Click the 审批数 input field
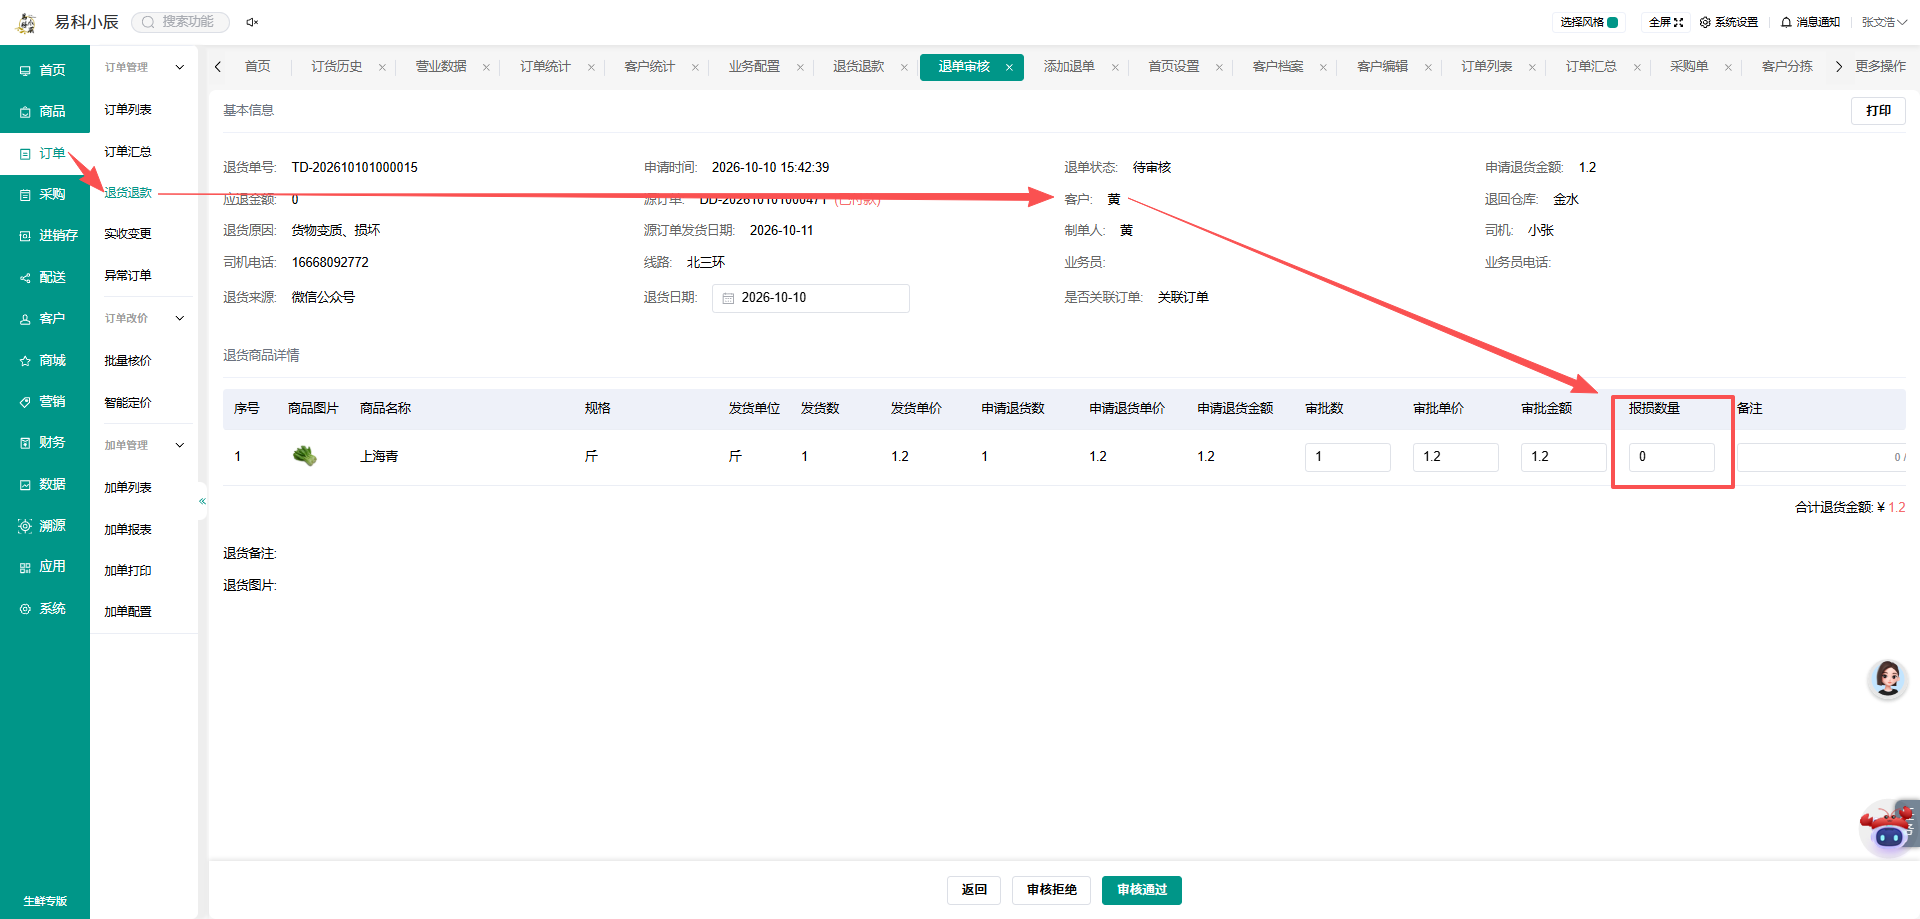 point(1348,457)
